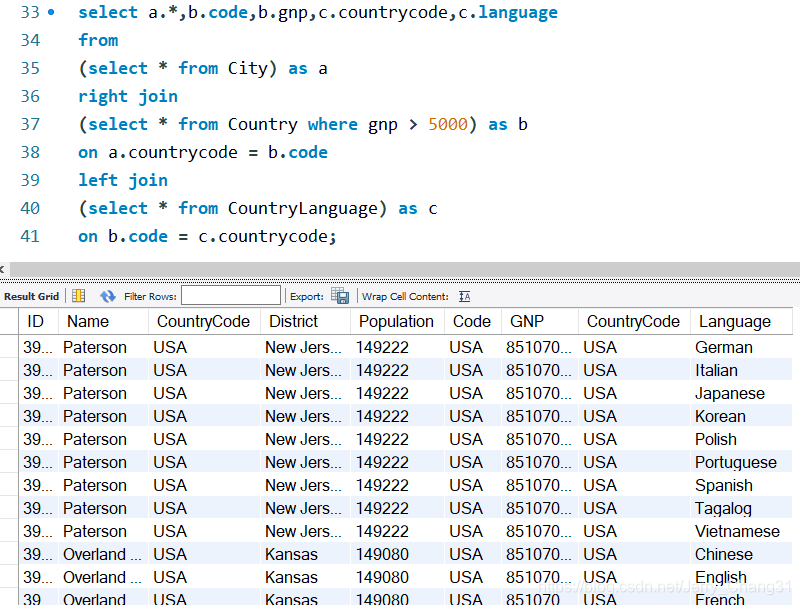Click statement marker dot on line 33

pos(51,12)
